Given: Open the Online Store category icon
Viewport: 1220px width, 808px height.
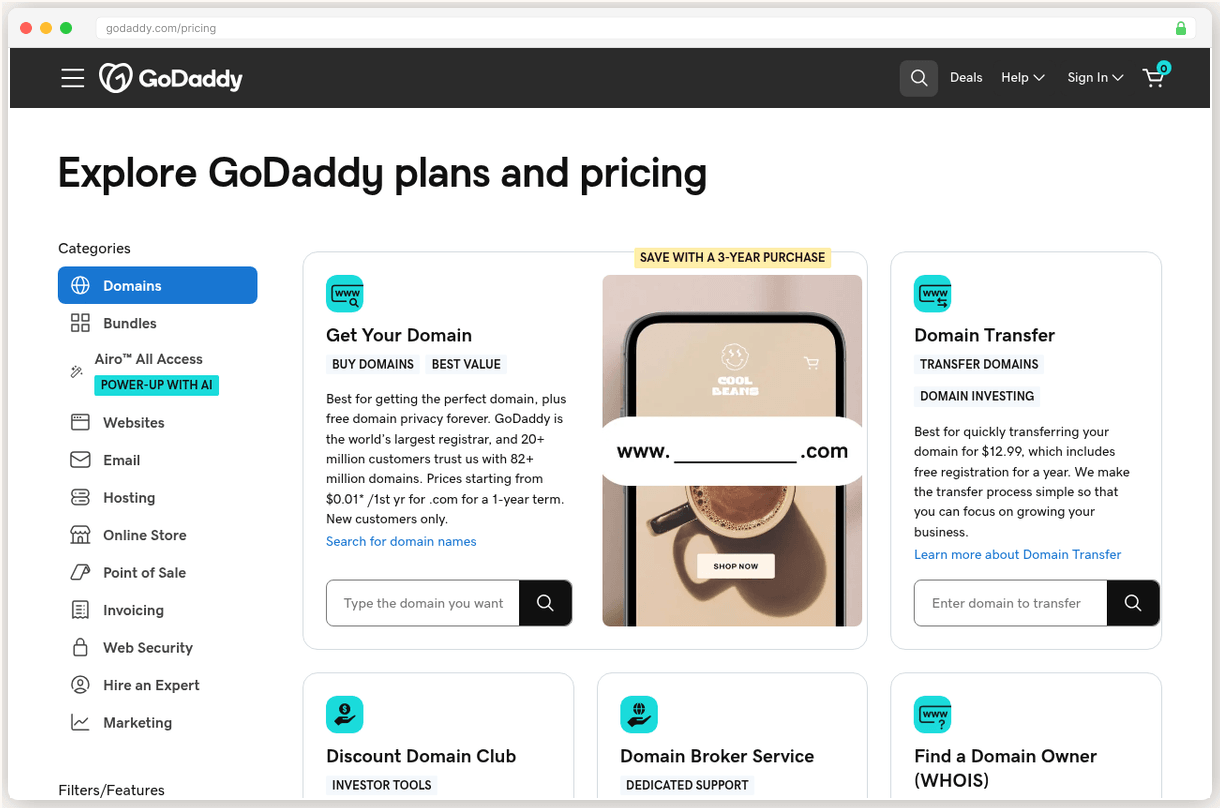Looking at the screenshot, I should [x=80, y=535].
